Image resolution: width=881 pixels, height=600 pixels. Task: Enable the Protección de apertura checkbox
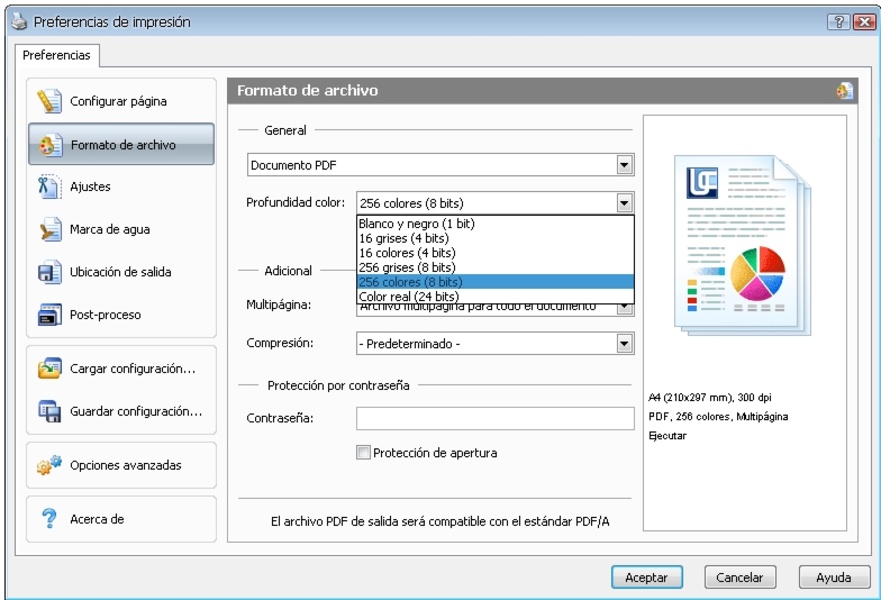pos(363,453)
